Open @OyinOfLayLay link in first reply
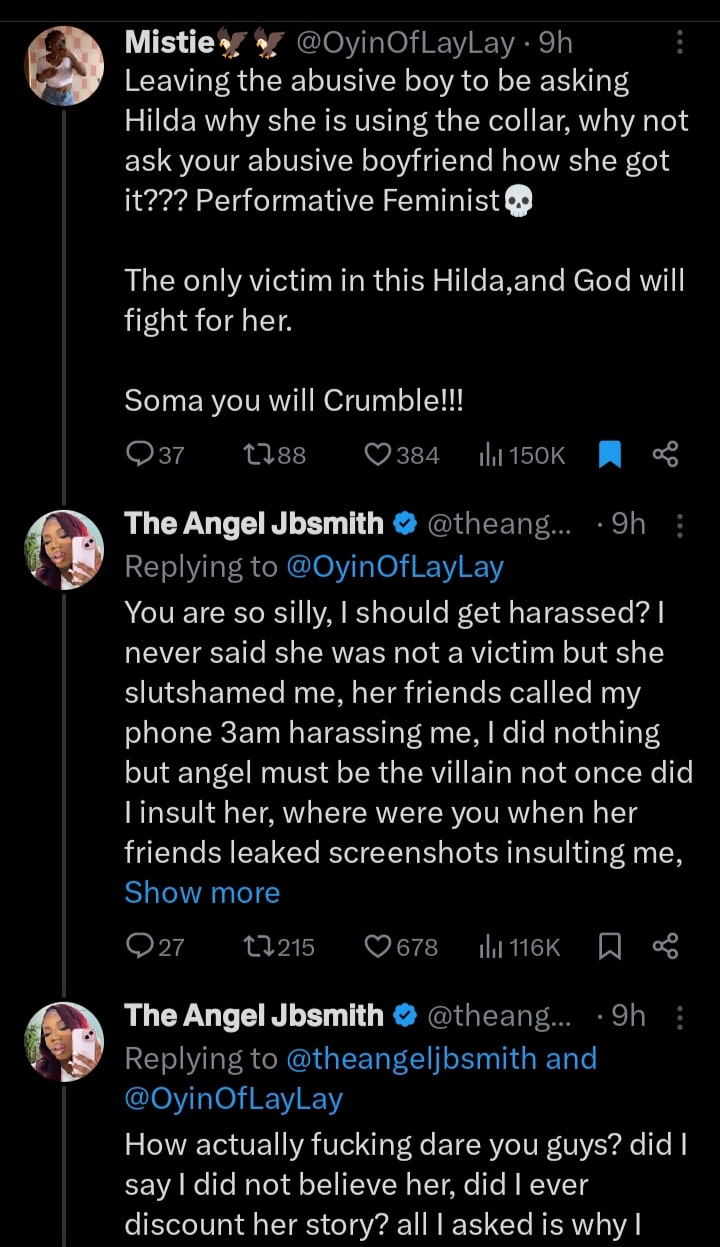Screen dimensions: 720x1247 pyautogui.click(x=395, y=567)
